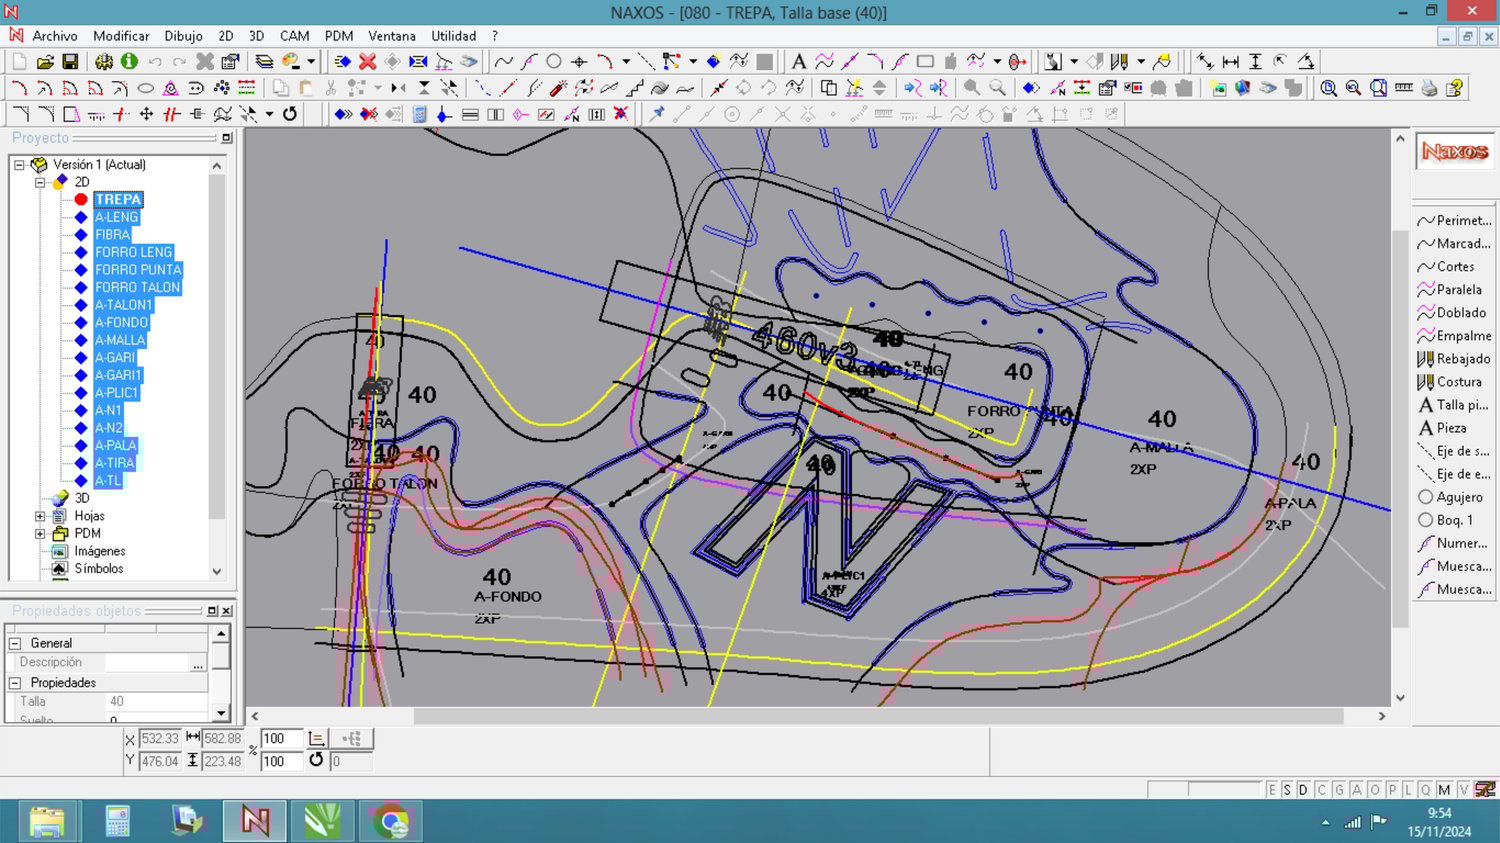Toggle the A status bar indicator

coord(1357,790)
